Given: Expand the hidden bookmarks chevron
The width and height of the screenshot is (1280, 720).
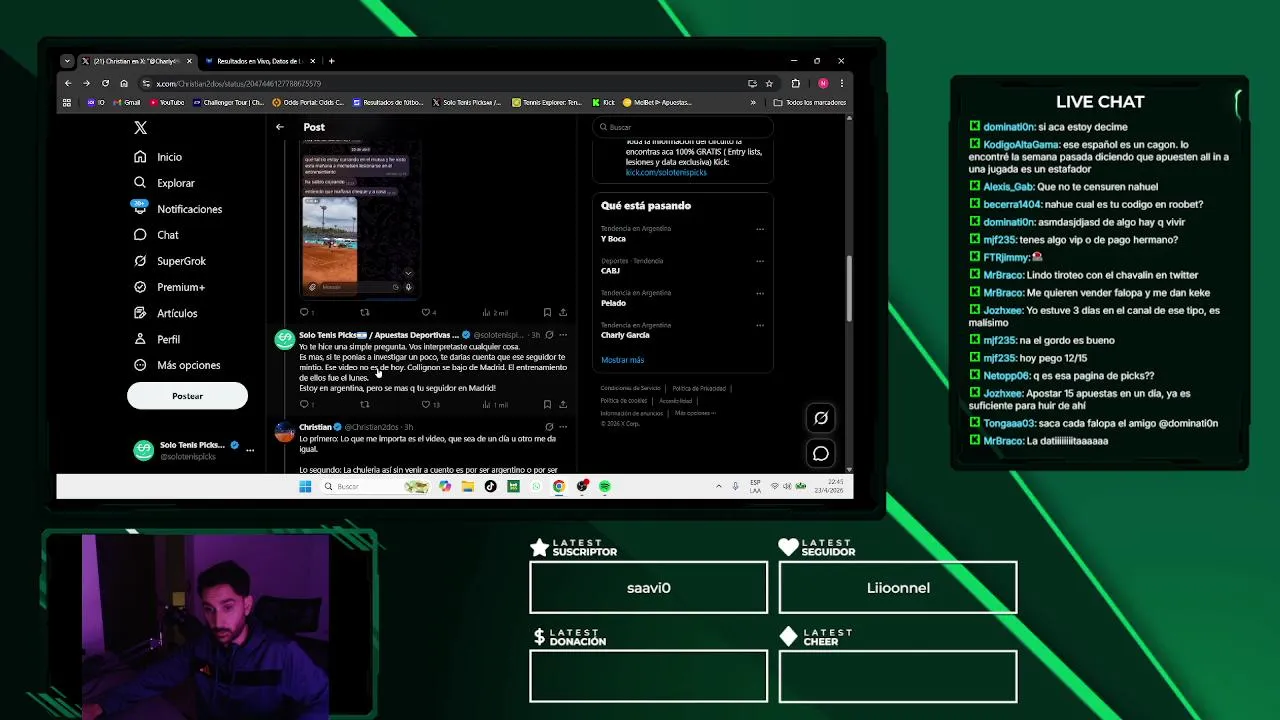Looking at the screenshot, I should [753, 102].
